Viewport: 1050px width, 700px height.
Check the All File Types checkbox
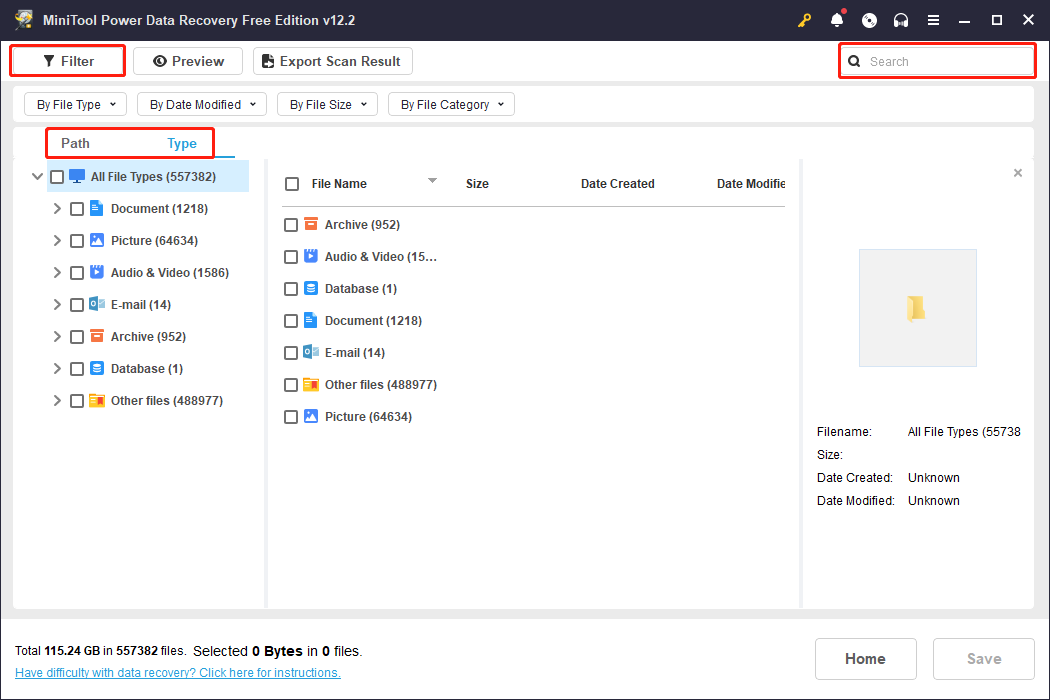pos(57,177)
